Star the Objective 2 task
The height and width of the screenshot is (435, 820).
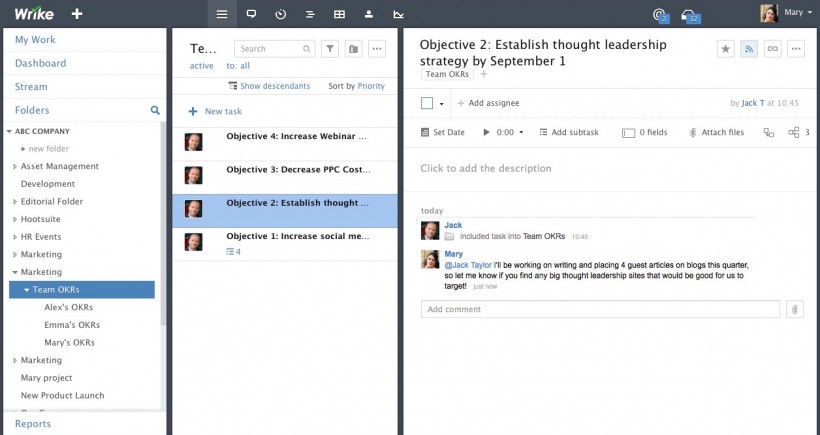pos(725,49)
